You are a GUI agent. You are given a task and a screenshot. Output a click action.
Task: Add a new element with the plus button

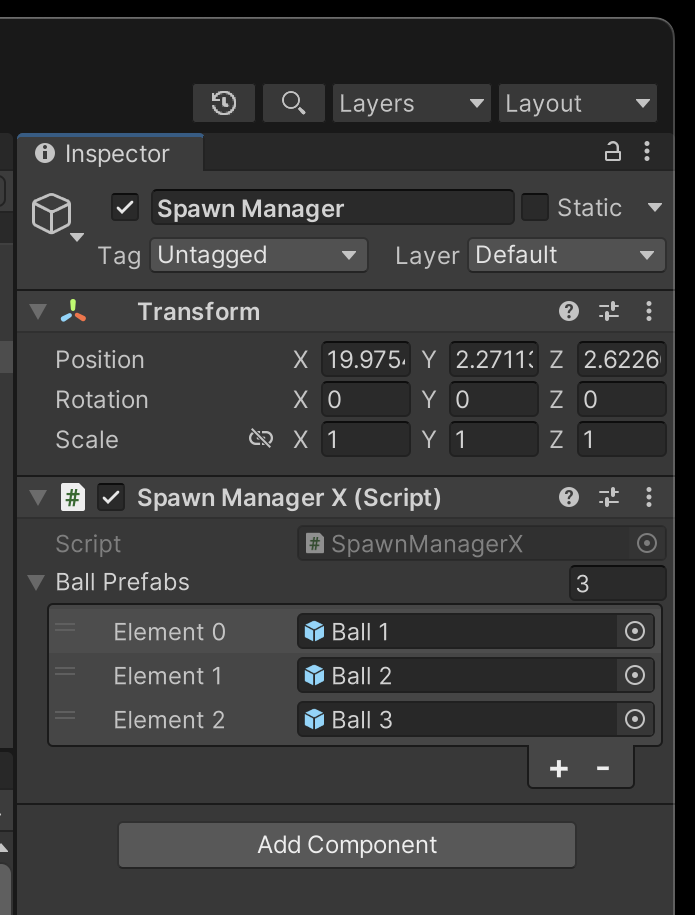[x=557, y=768]
